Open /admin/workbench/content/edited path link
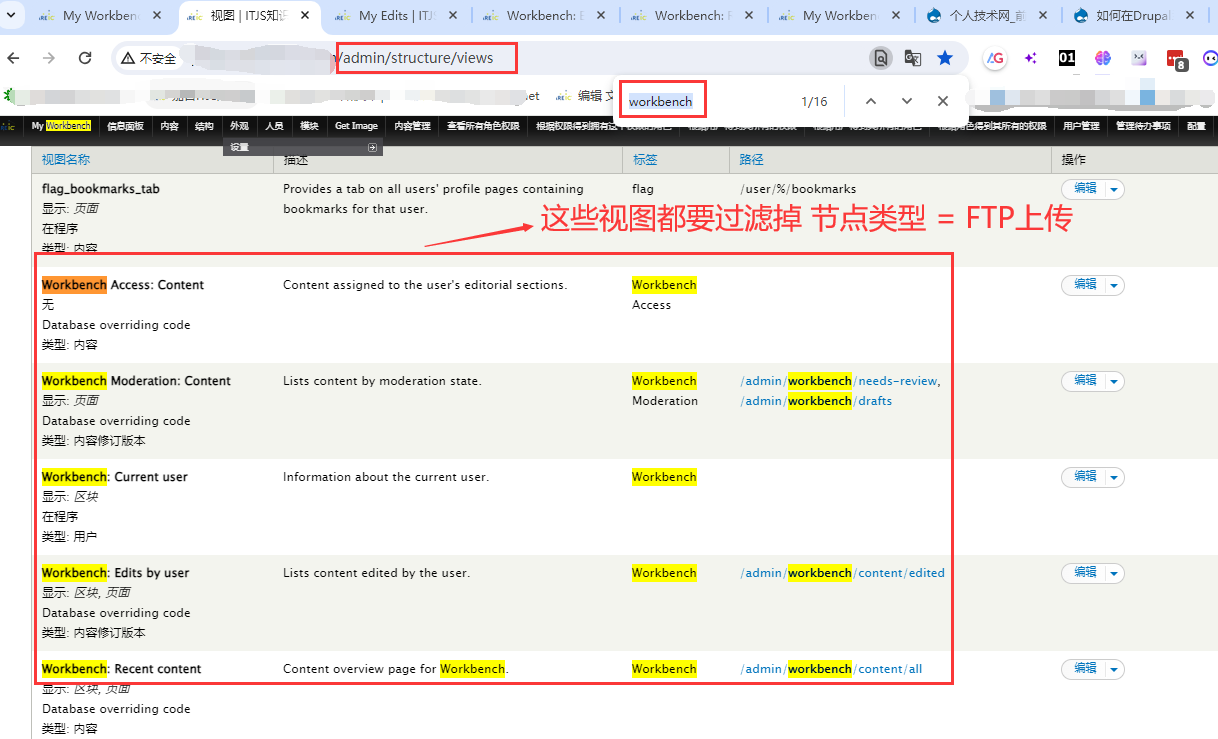 [842, 573]
